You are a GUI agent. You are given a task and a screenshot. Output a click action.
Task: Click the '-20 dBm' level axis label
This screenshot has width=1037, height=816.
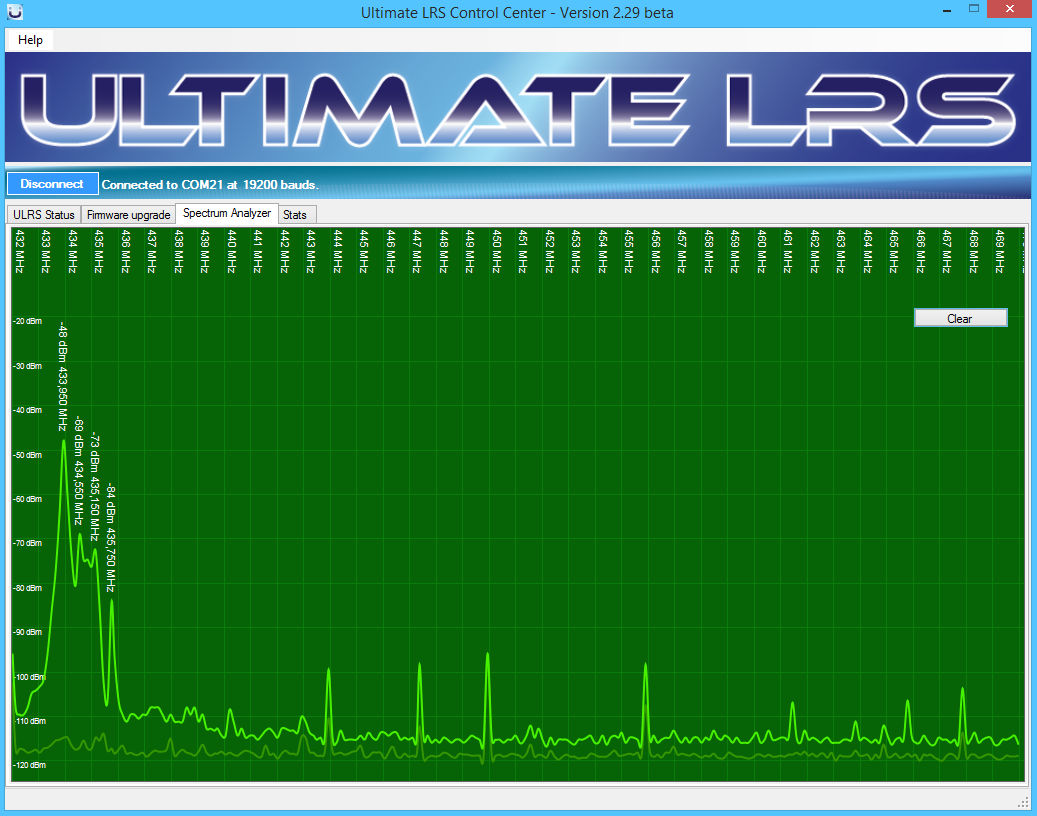[x=28, y=321]
